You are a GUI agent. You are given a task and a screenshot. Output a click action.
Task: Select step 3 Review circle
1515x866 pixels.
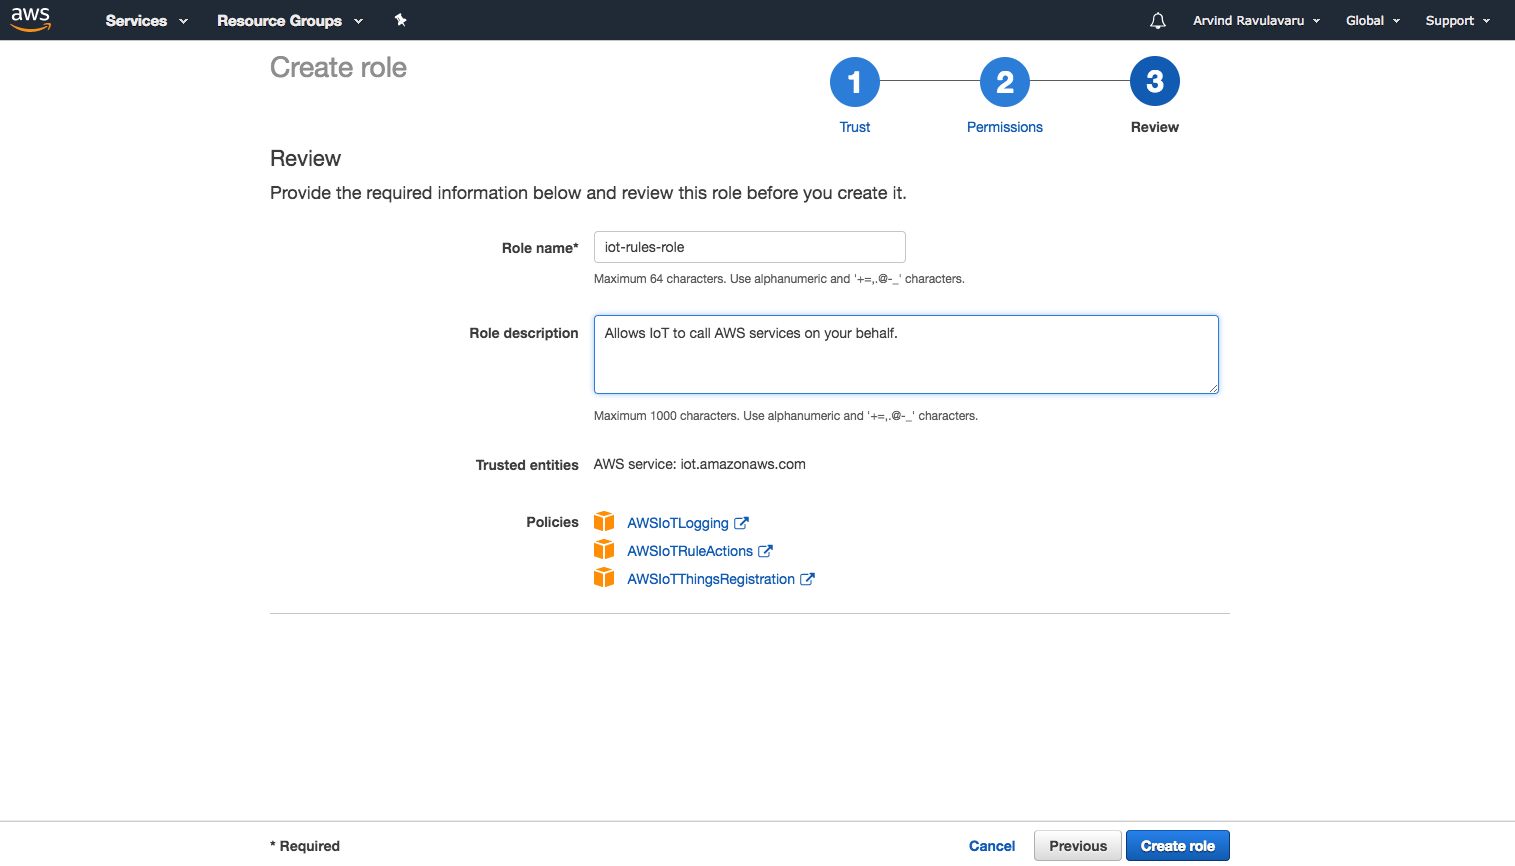pyautogui.click(x=1155, y=81)
